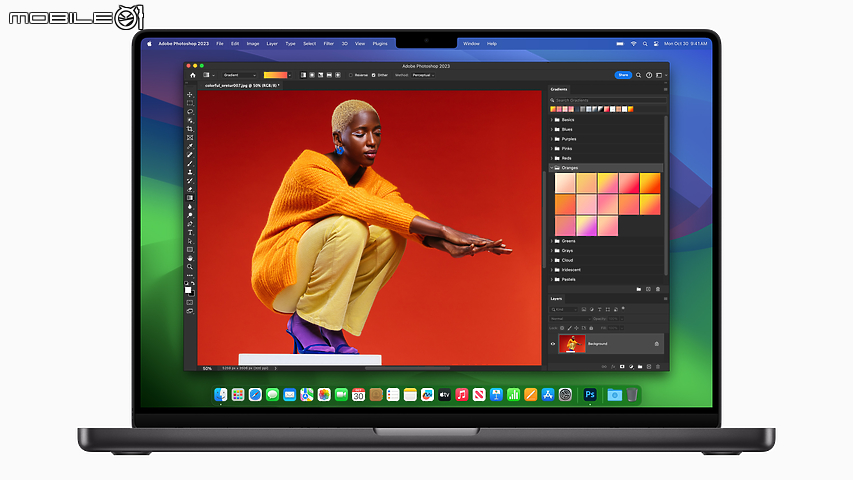
Task: Click the Home icon in options bar
Action: coord(193,75)
